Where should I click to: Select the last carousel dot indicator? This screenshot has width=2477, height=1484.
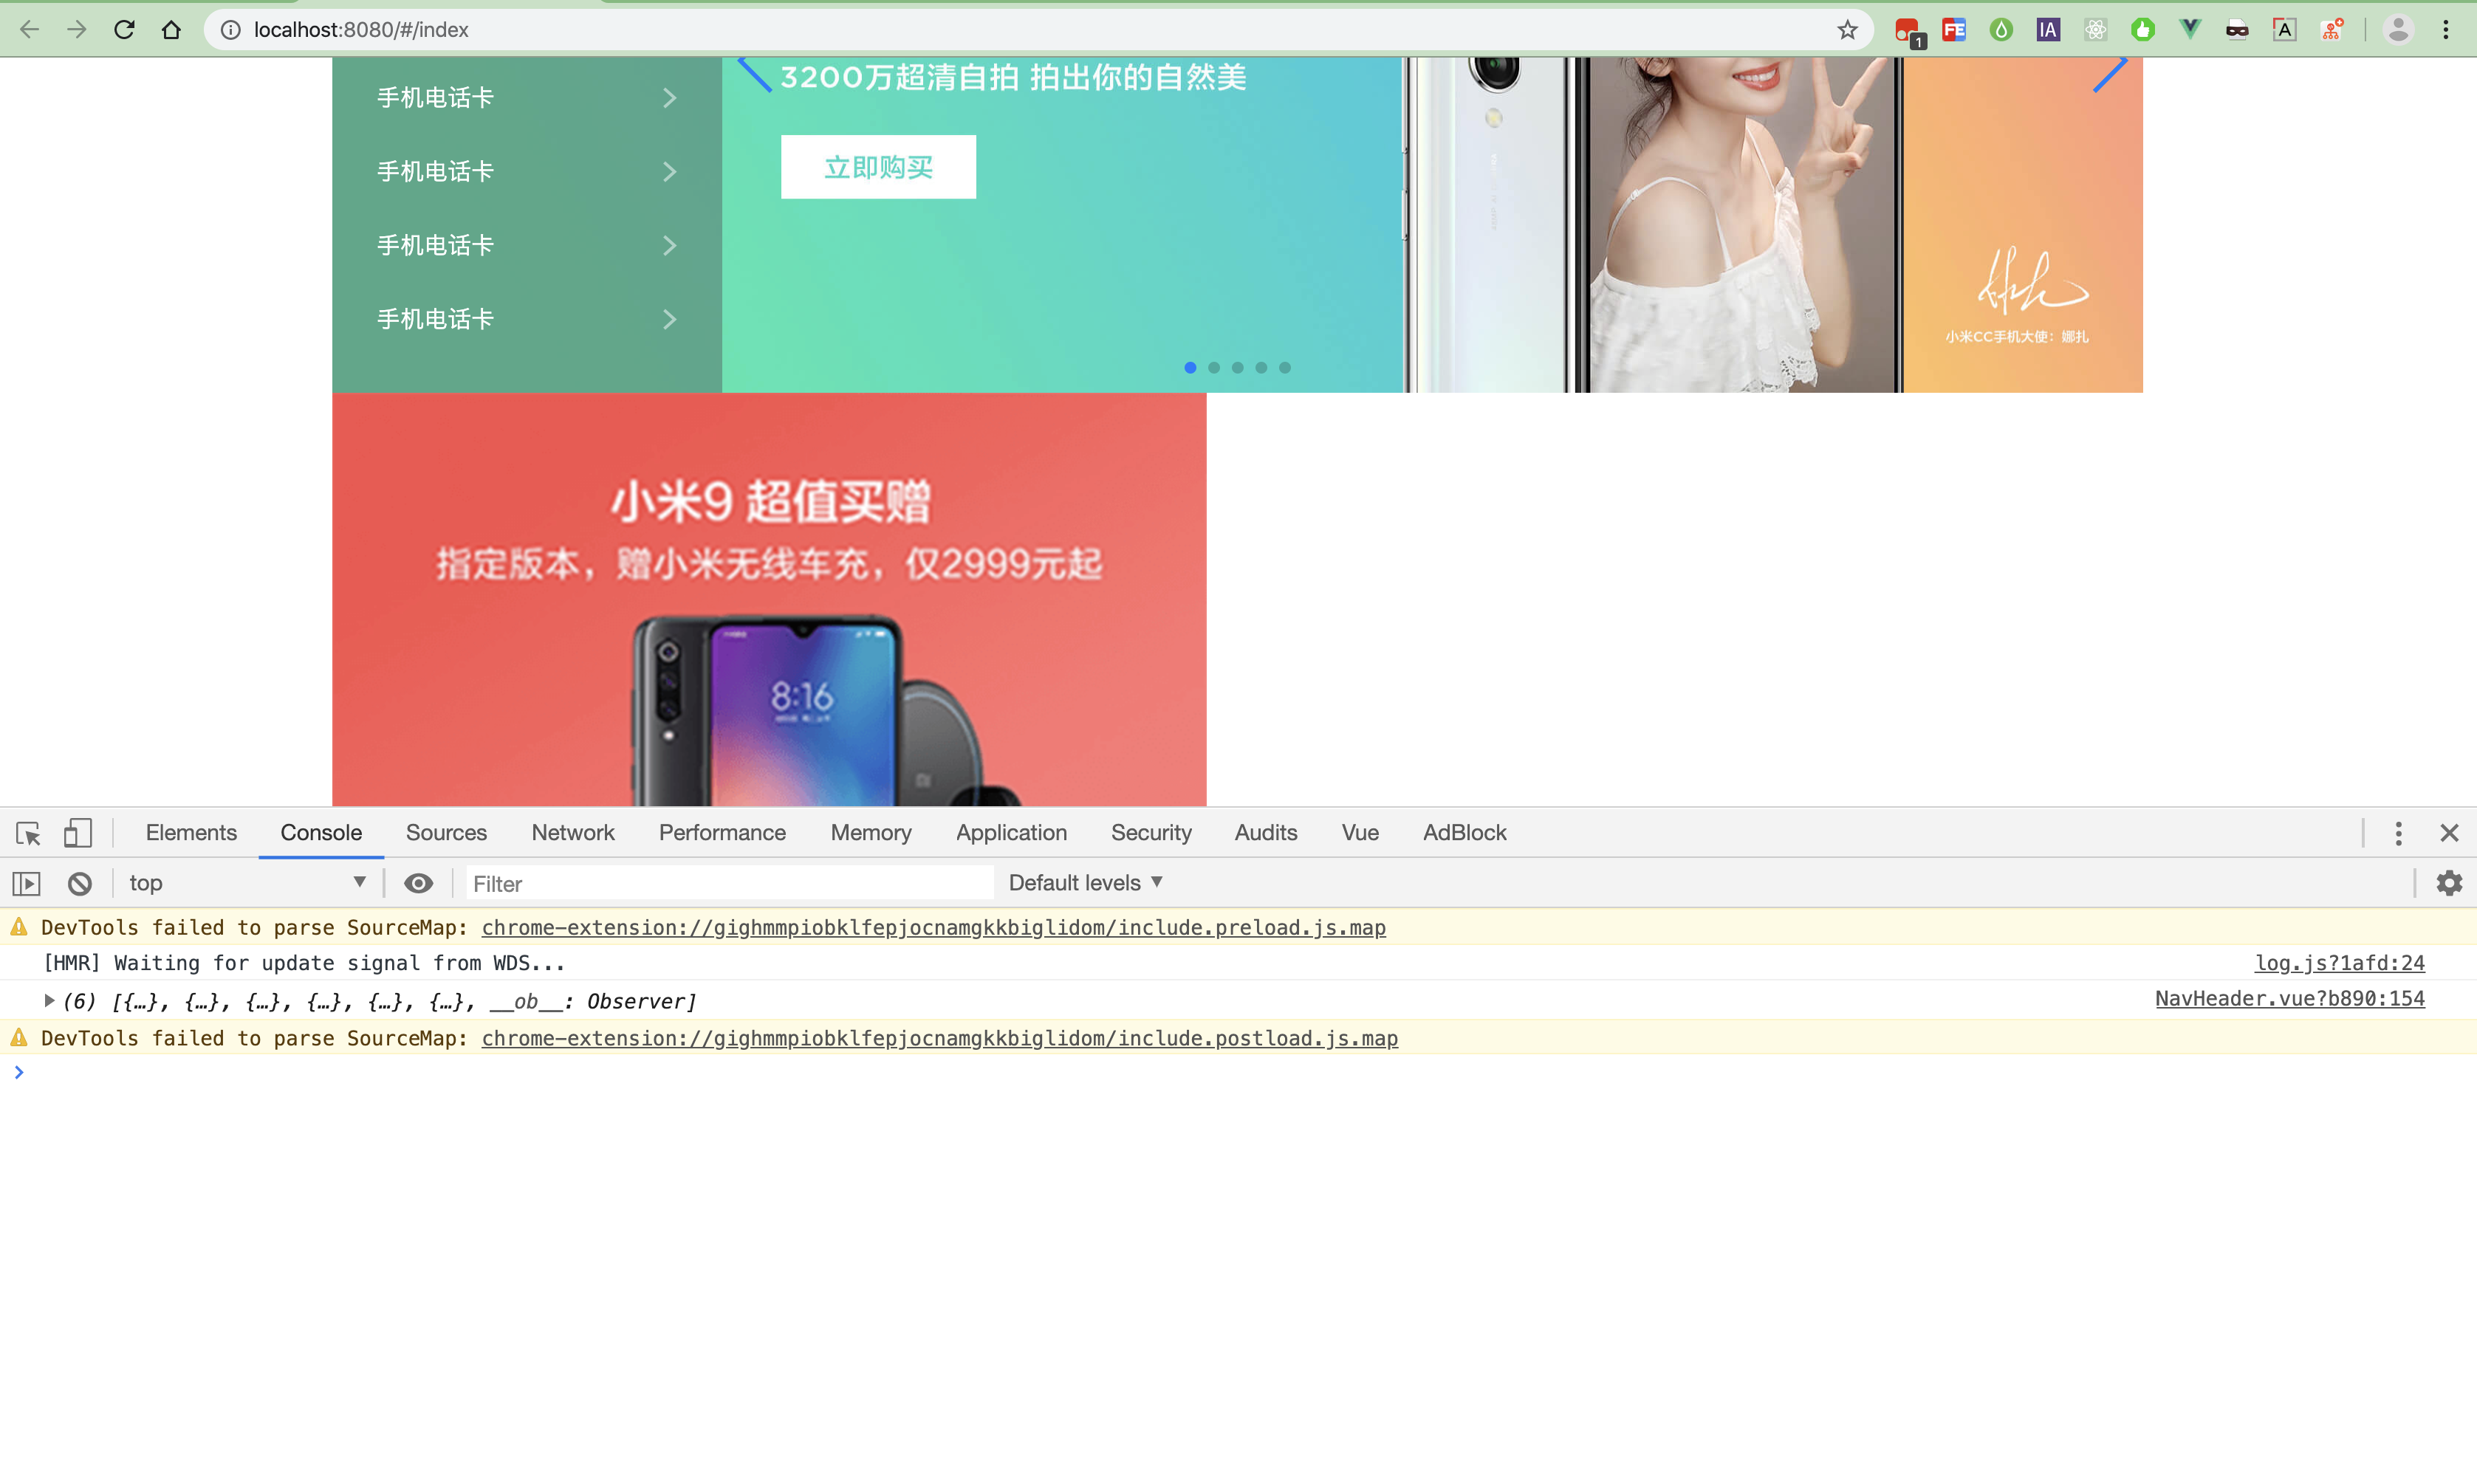[x=1285, y=367]
